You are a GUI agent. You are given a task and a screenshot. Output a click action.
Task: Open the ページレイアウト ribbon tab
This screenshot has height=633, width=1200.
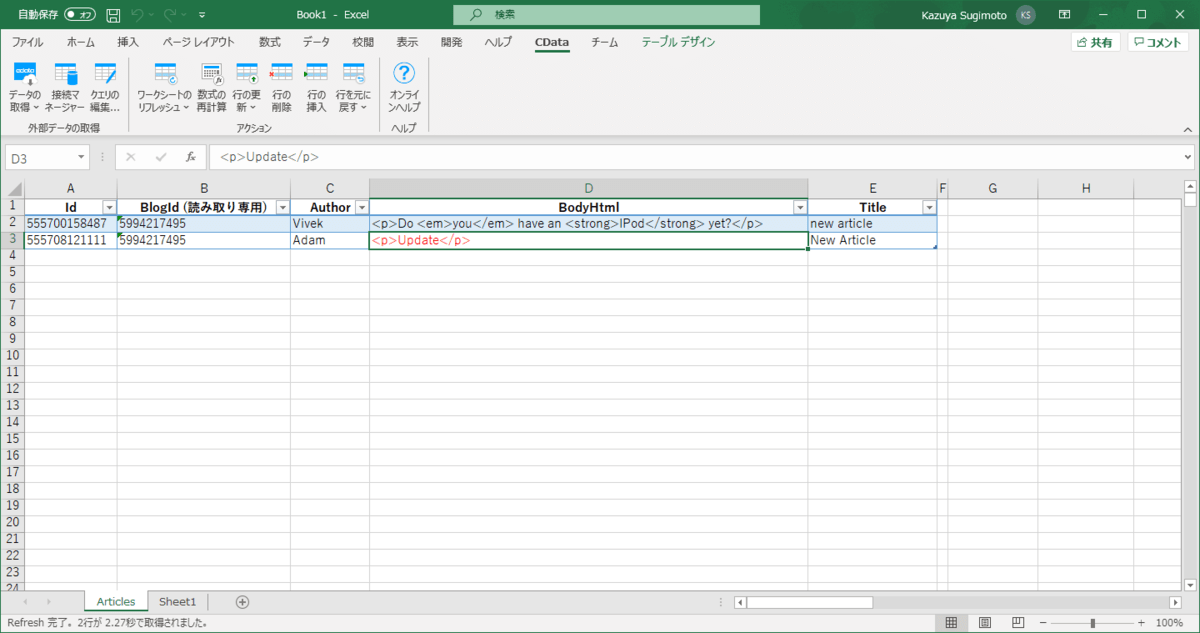point(199,42)
